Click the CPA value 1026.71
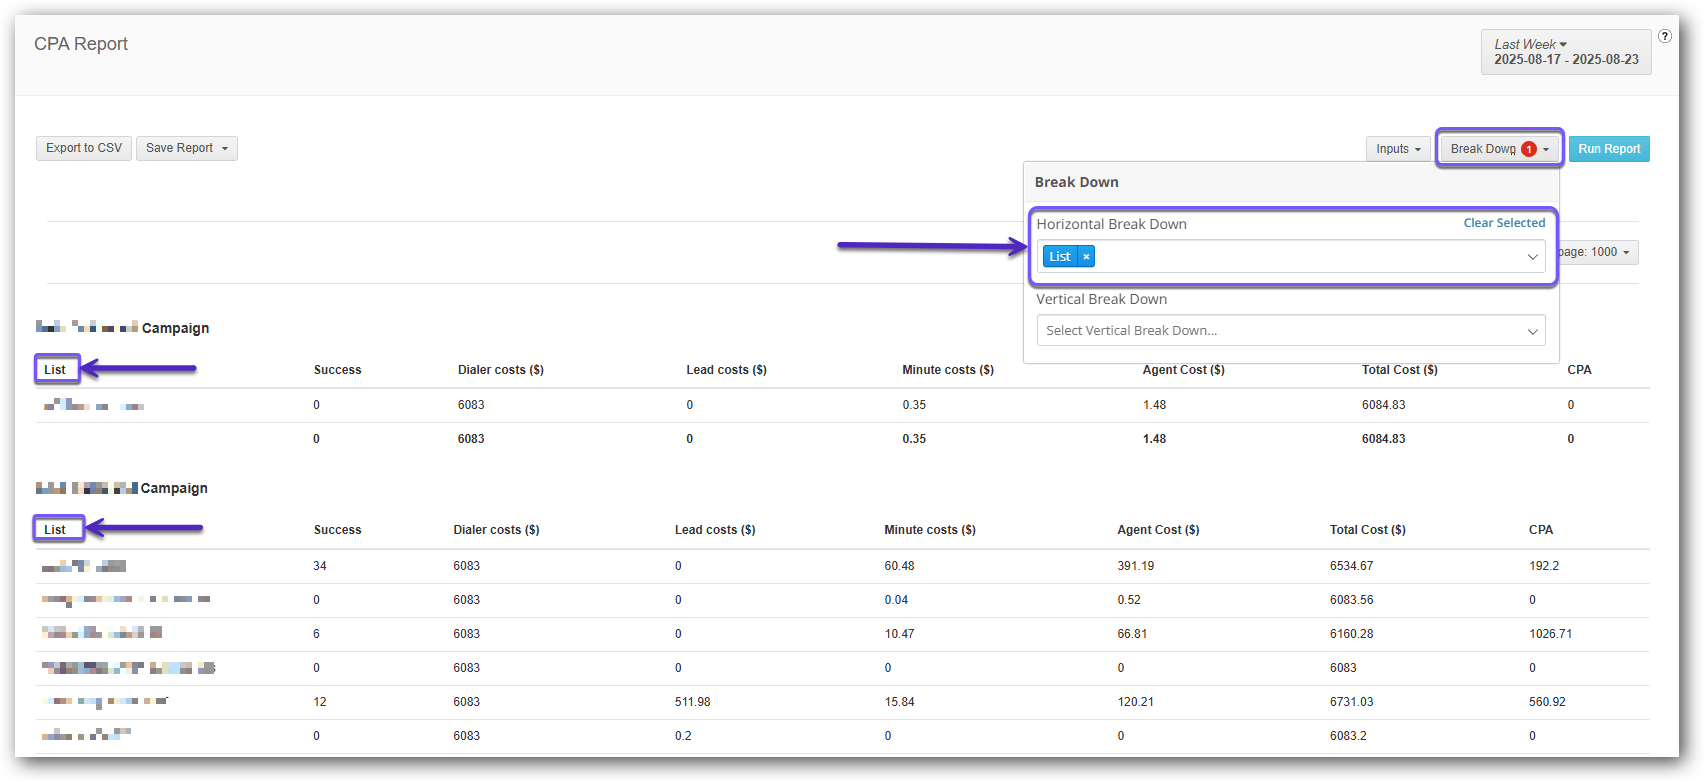This screenshot has width=1704, height=782. pyautogui.click(x=1550, y=634)
